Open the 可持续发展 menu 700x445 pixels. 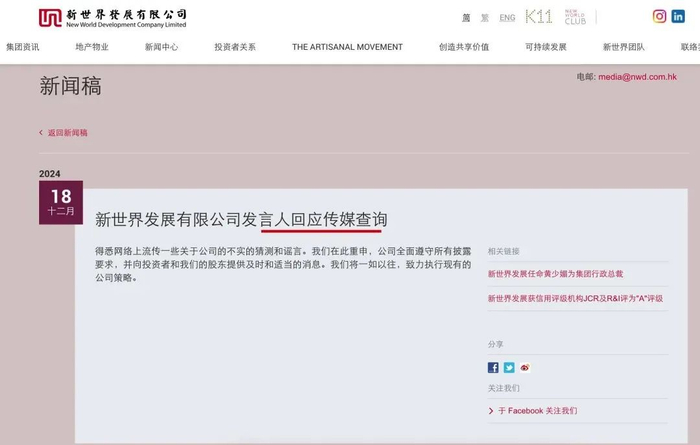click(546, 47)
